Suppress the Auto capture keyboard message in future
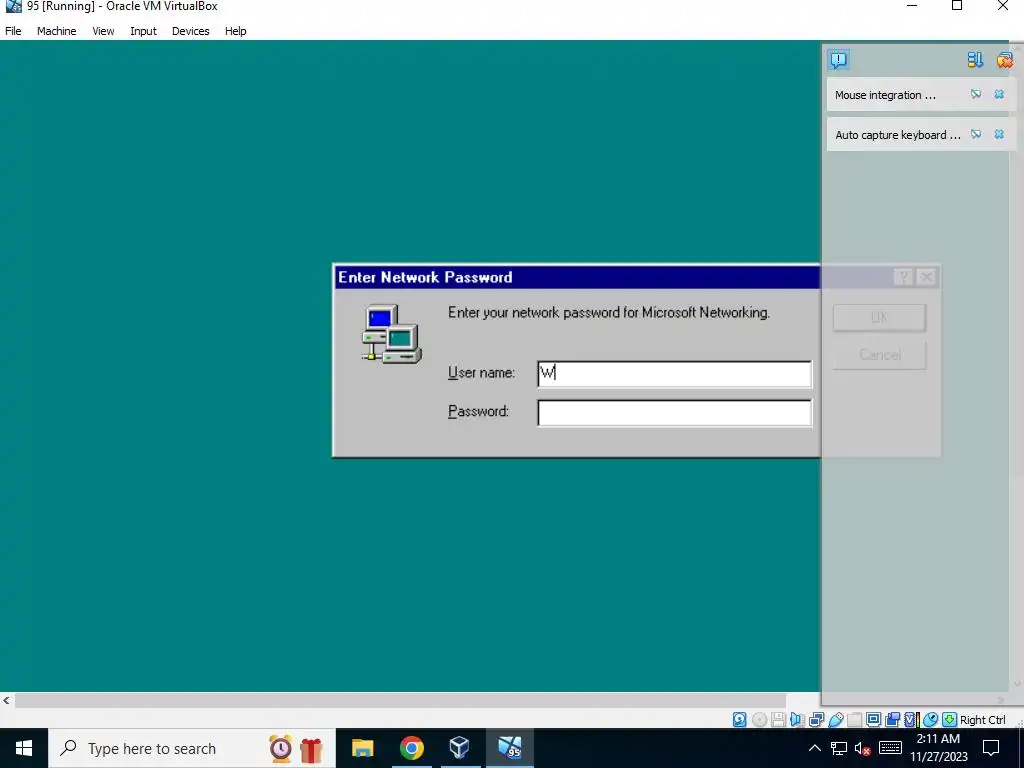Image resolution: width=1024 pixels, height=768 pixels. [976, 135]
